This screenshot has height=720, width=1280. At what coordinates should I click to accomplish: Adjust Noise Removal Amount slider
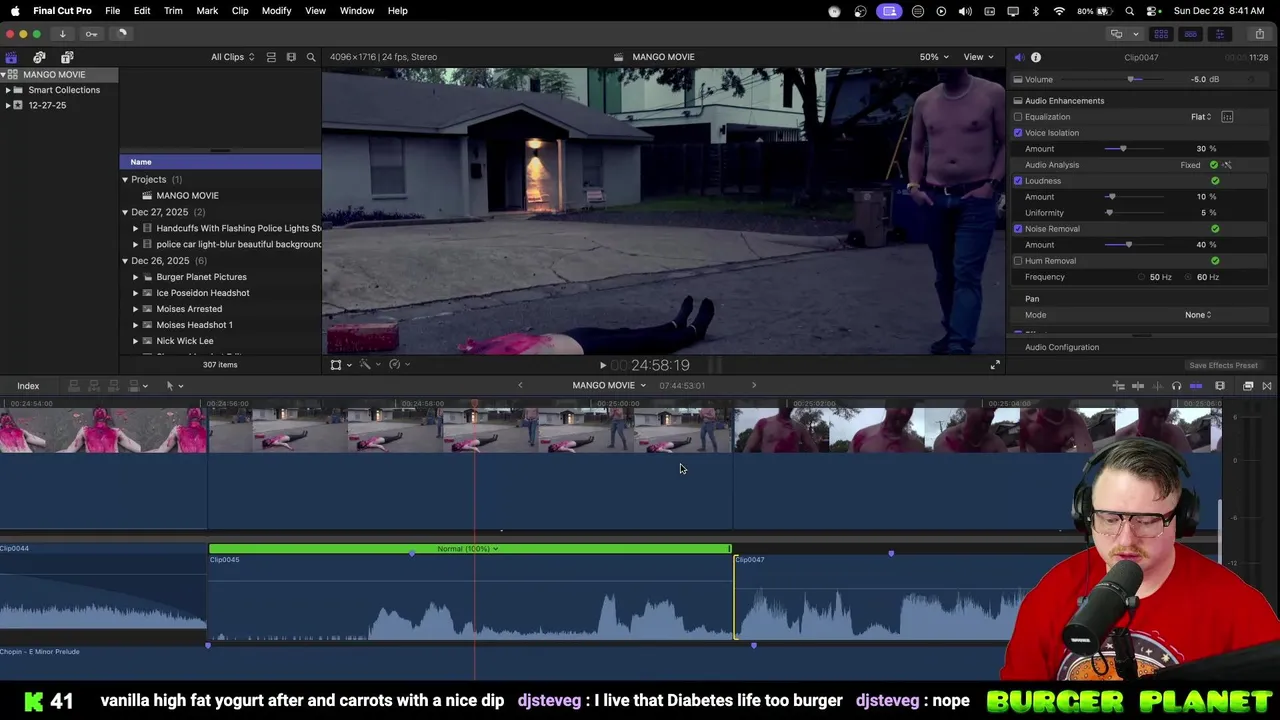(1129, 245)
